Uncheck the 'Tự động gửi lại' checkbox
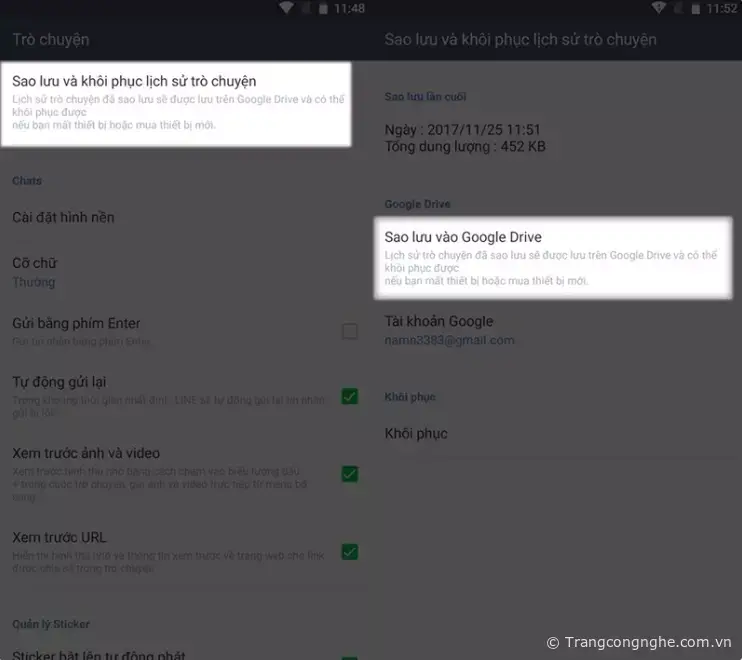Screen dimensions: 742x660 [x=349, y=396]
